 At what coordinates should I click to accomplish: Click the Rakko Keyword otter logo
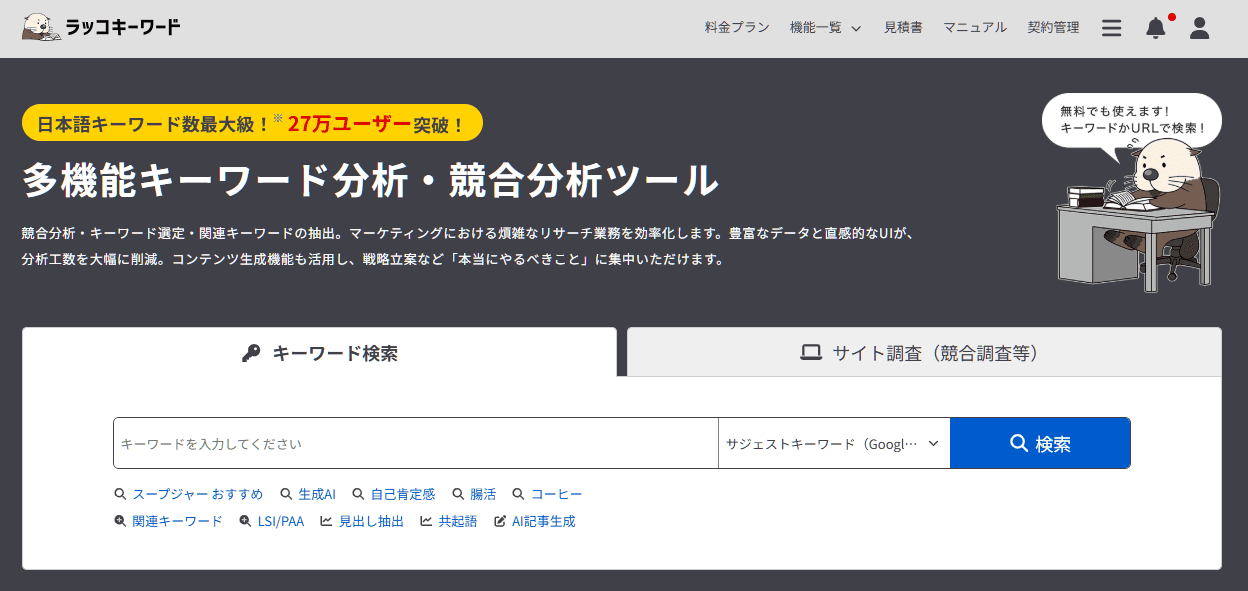[x=101, y=27]
